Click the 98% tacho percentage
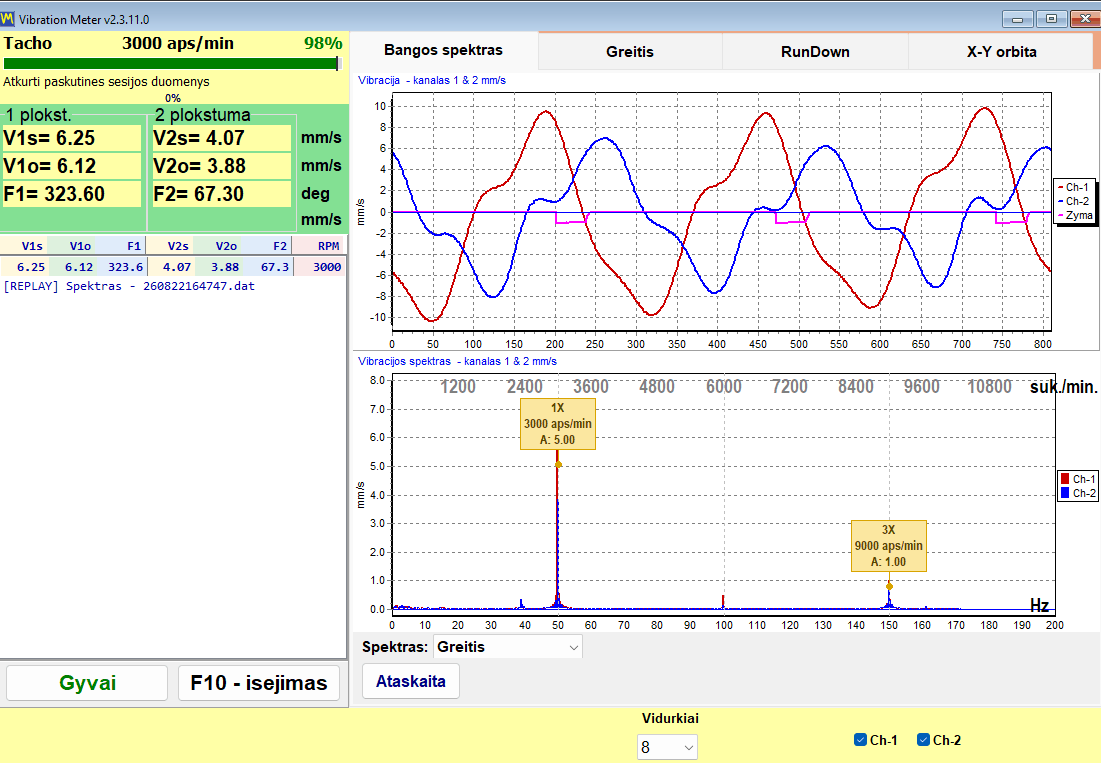Image resolution: width=1101 pixels, height=763 pixels. coord(323,43)
